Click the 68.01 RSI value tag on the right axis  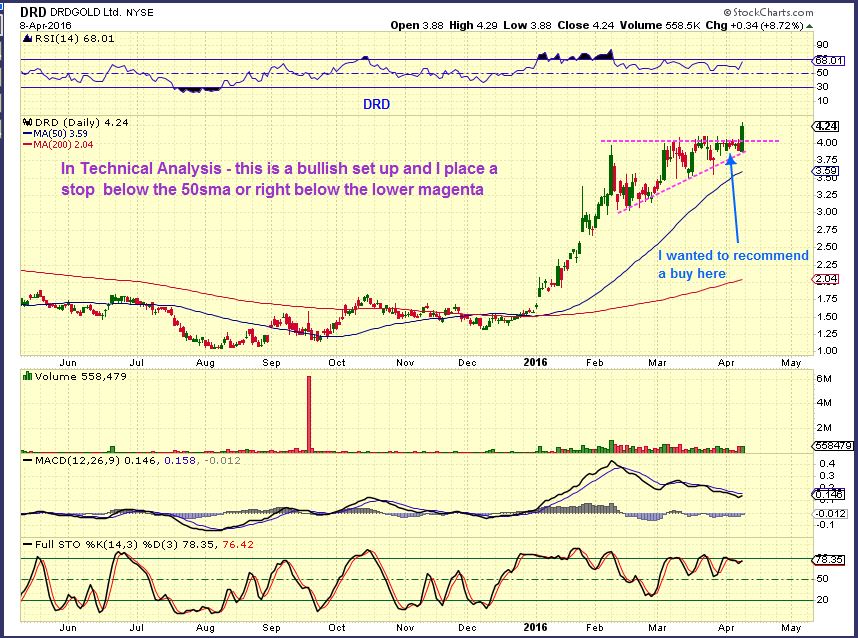[829, 60]
